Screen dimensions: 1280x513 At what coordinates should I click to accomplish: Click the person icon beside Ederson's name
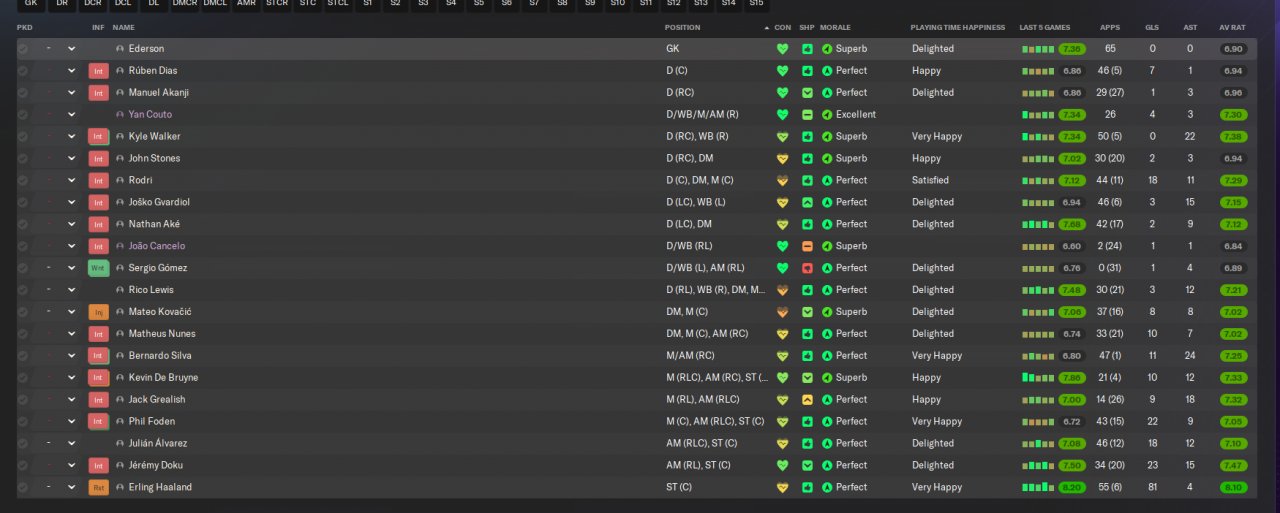120,49
